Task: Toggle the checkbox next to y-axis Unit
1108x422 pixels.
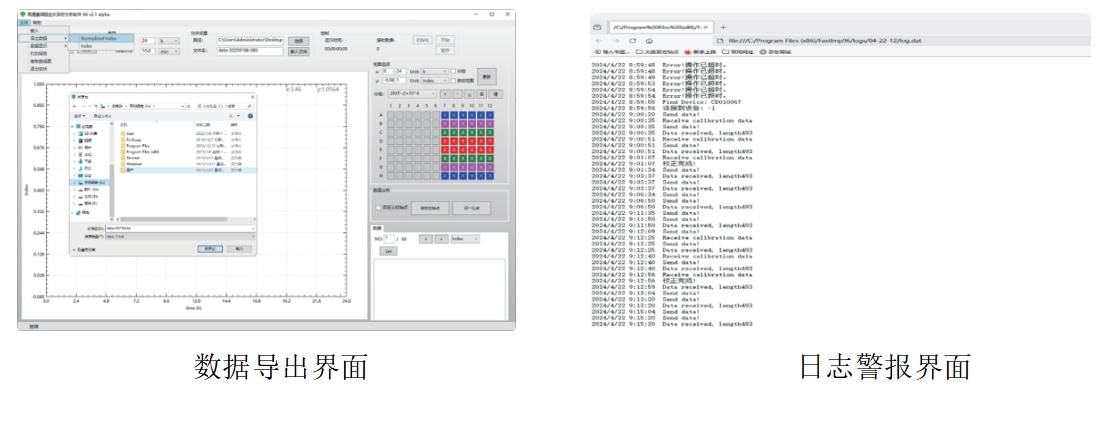Action: (454, 81)
